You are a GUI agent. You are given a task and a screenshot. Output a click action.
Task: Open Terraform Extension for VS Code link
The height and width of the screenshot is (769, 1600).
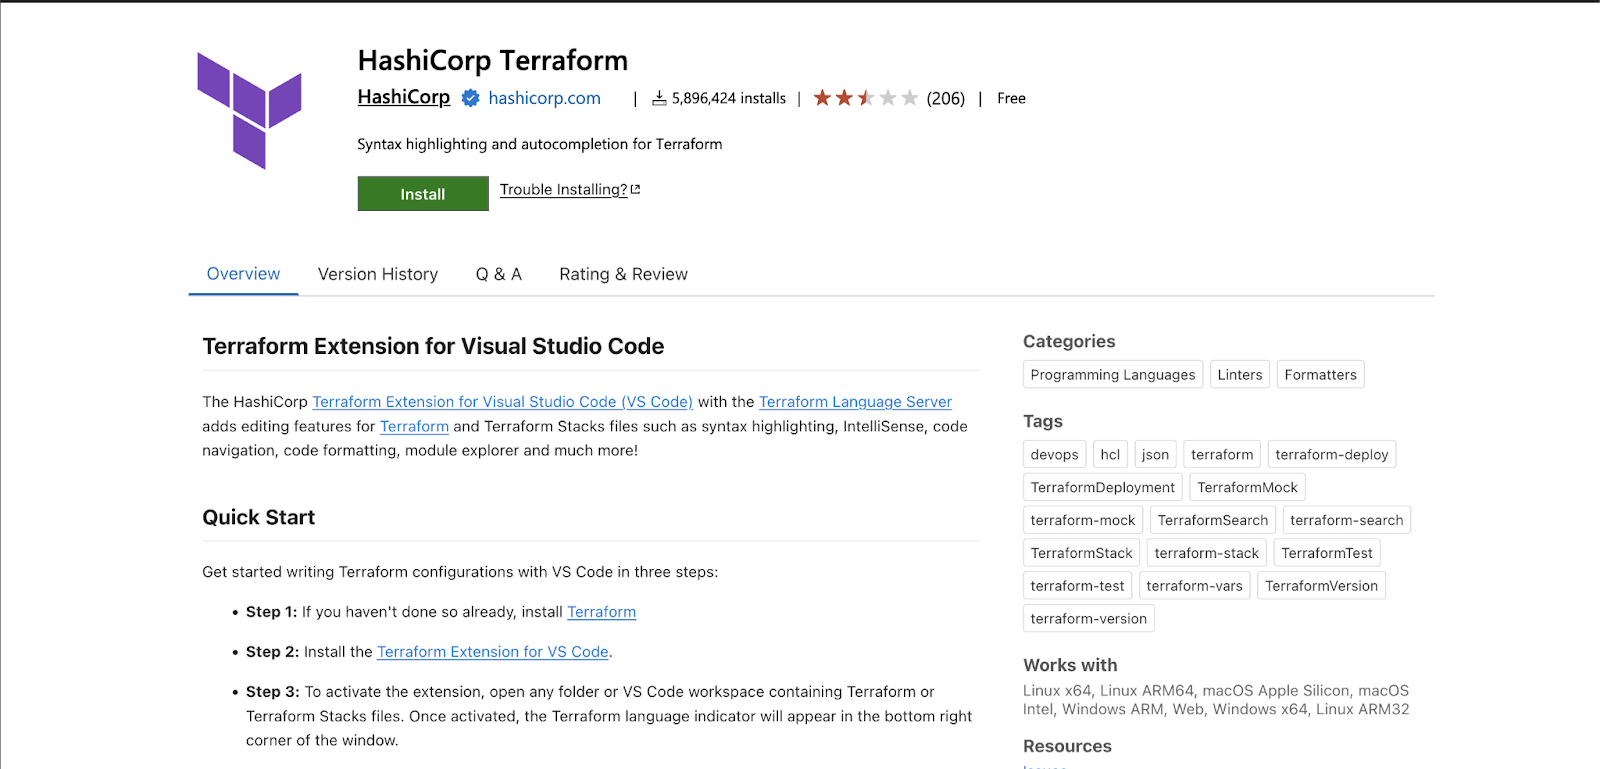click(x=493, y=652)
